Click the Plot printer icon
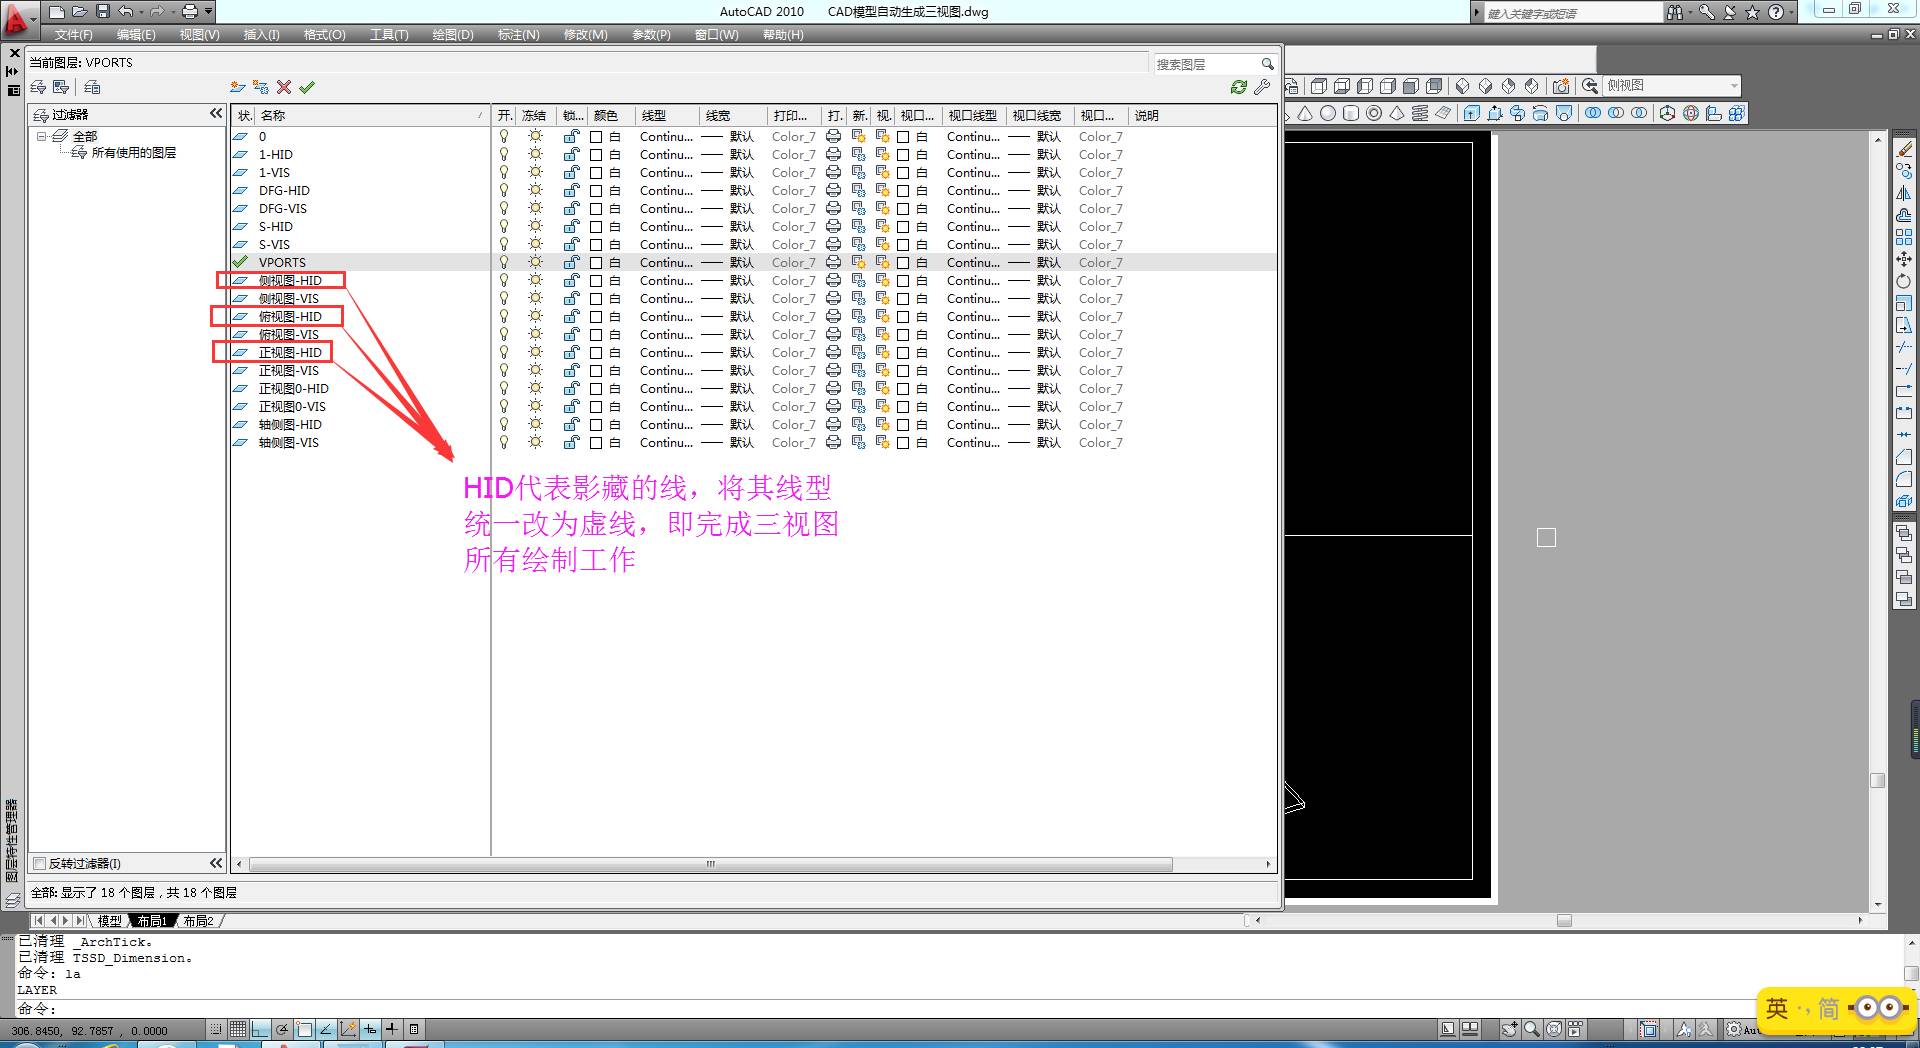Image resolution: width=1920 pixels, height=1048 pixels. pos(190,11)
